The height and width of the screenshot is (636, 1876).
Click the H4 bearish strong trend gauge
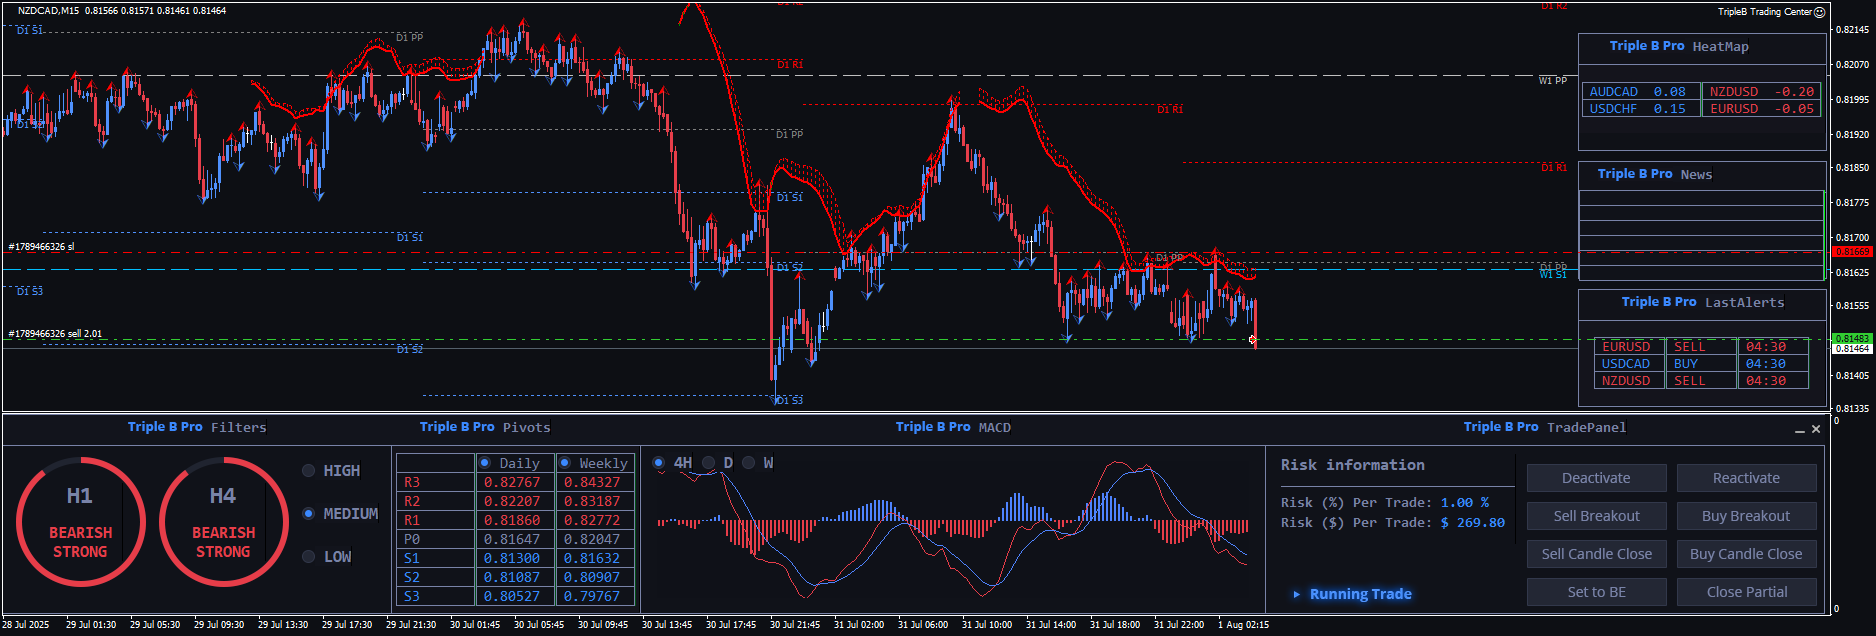(223, 521)
